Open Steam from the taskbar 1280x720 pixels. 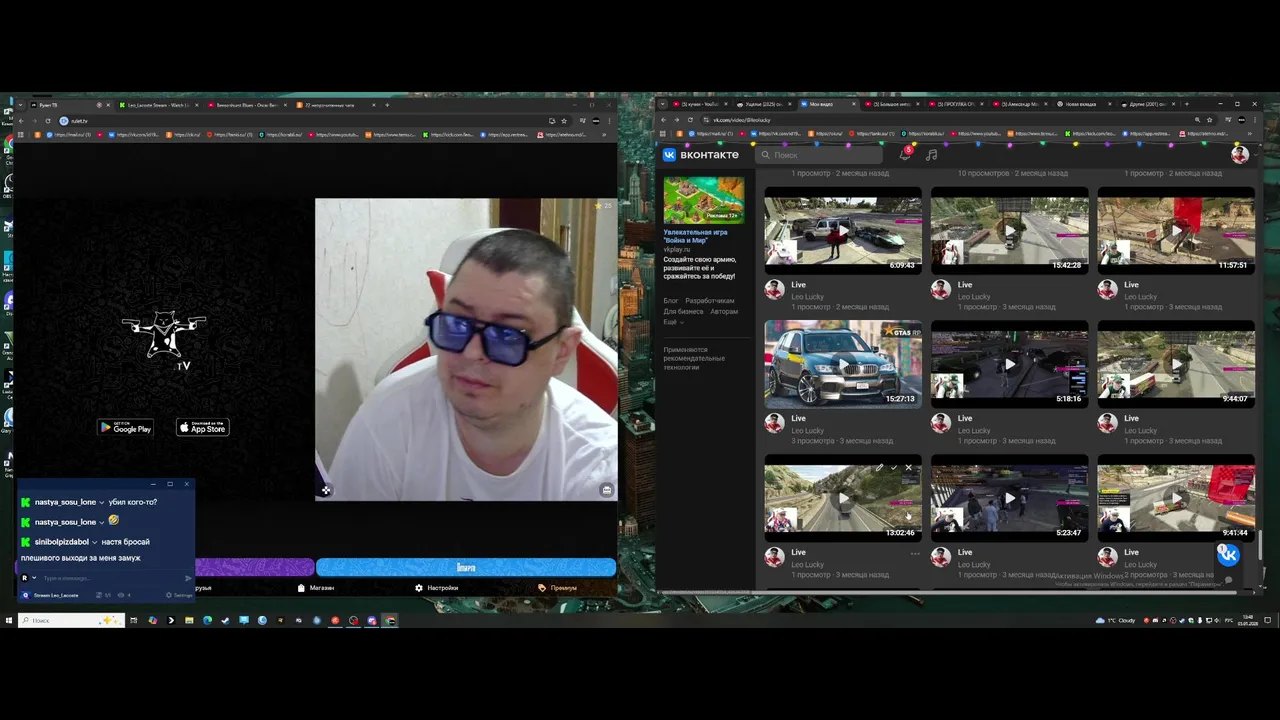226,620
